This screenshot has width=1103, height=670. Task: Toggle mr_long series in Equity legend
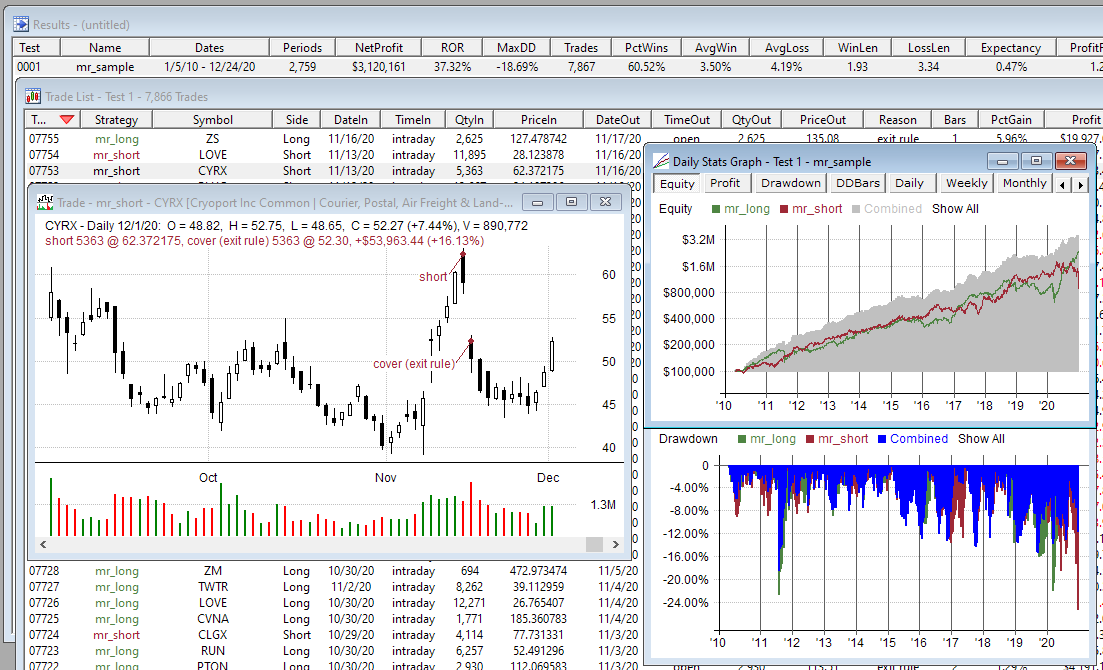point(745,209)
